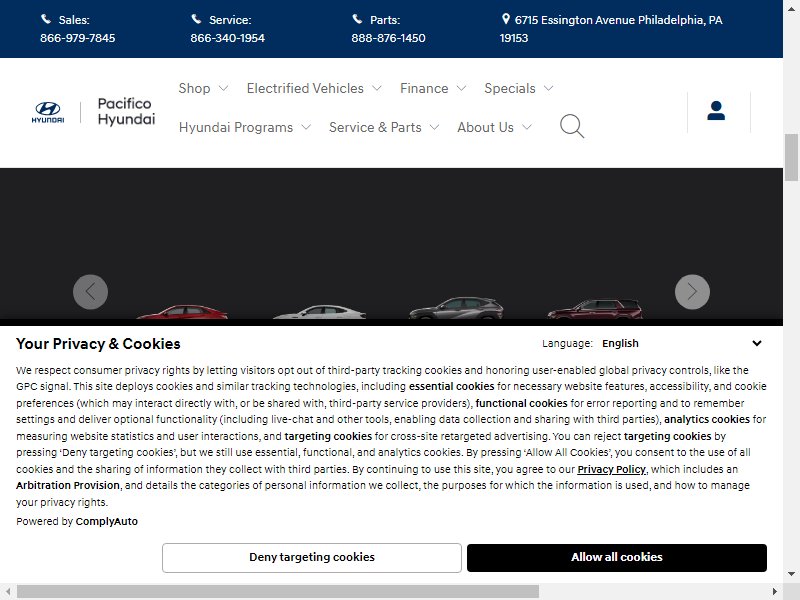This screenshot has width=800, height=600.
Task: Expand the Hyundai Programs chevron
Action: (x=306, y=127)
